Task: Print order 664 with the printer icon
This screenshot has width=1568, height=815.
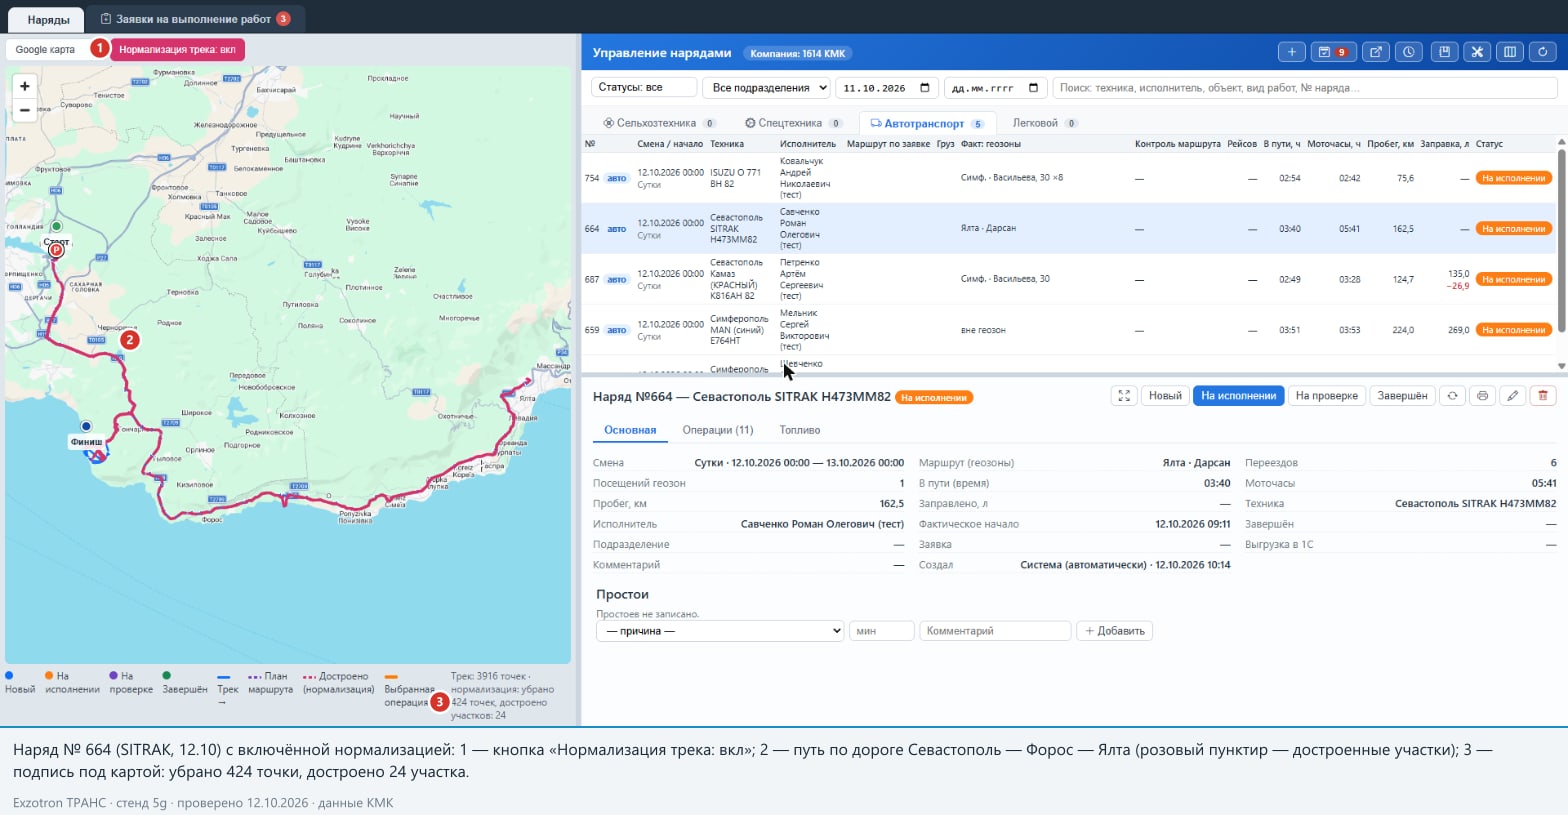Action: point(1482,396)
